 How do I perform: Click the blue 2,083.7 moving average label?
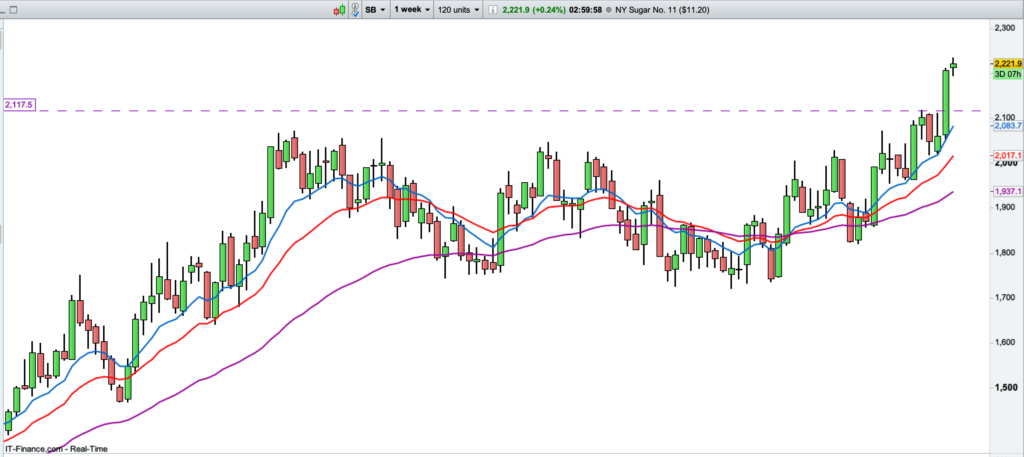click(x=1006, y=126)
